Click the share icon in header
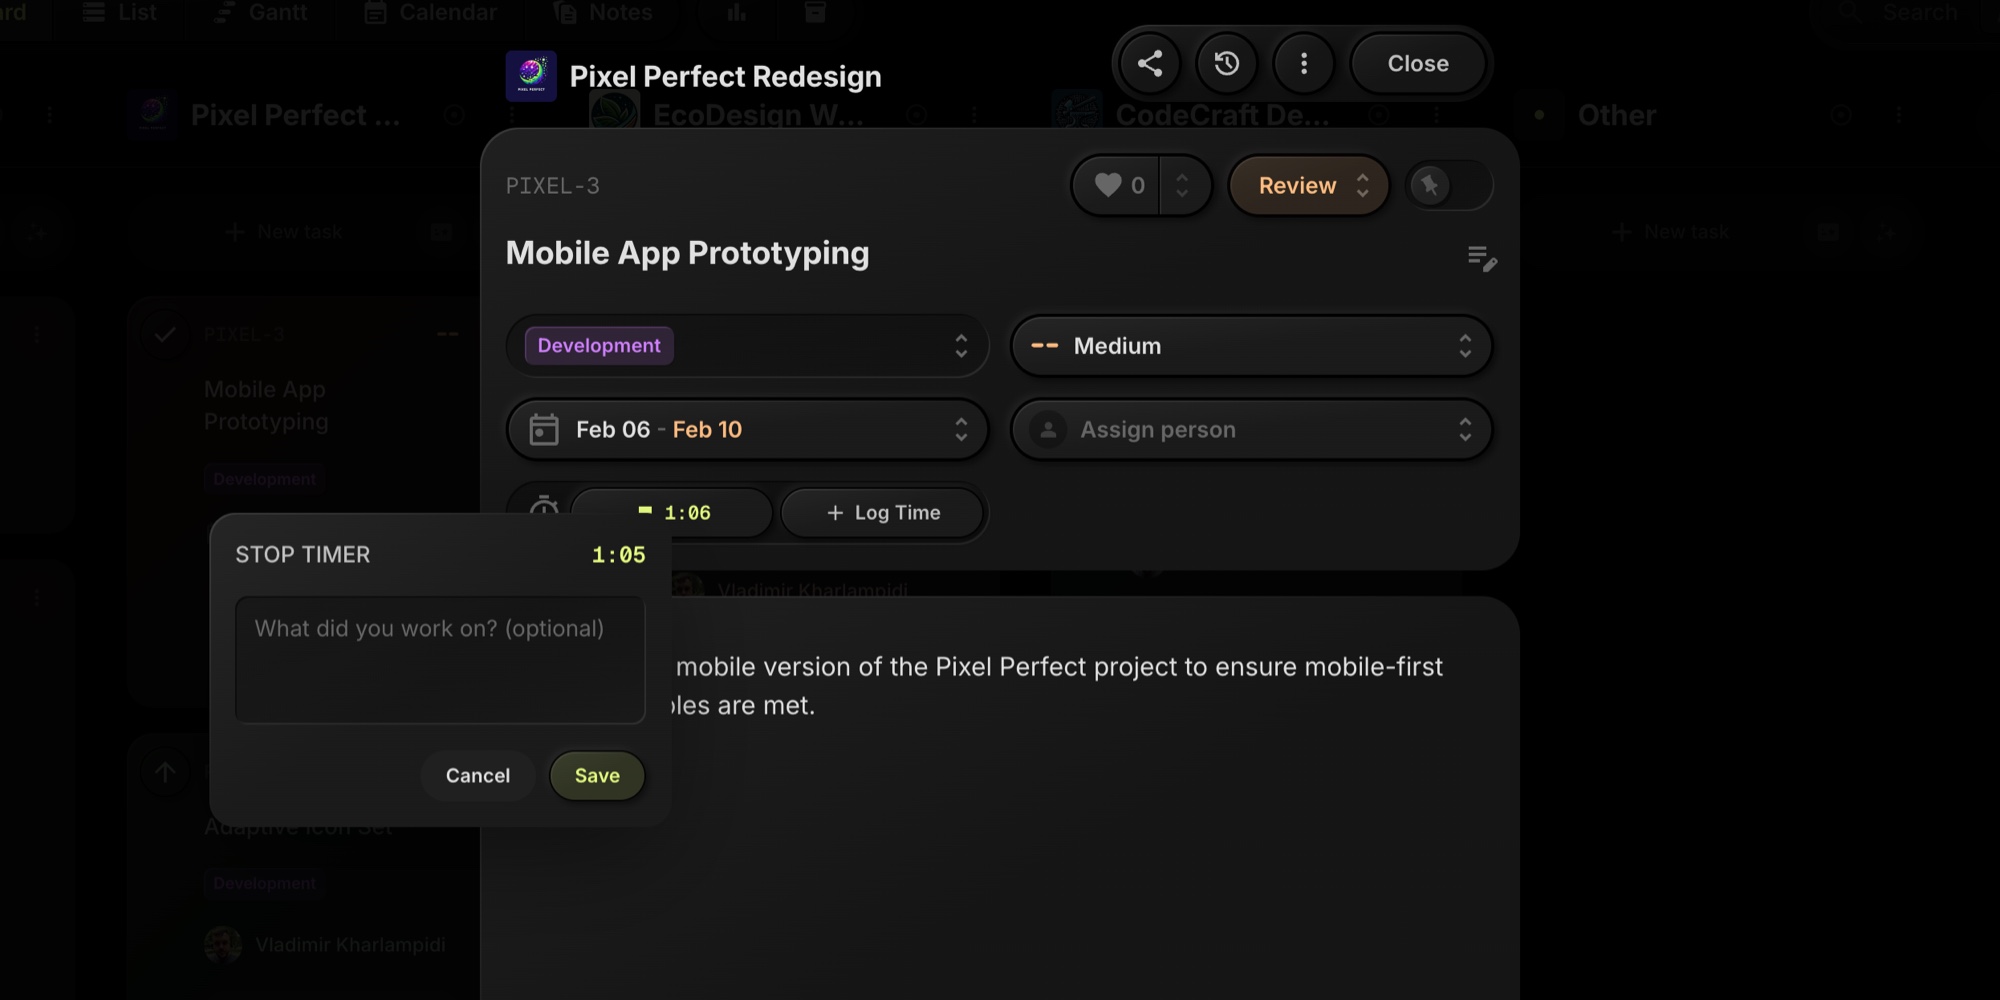This screenshot has width=2000, height=1000. (1149, 64)
